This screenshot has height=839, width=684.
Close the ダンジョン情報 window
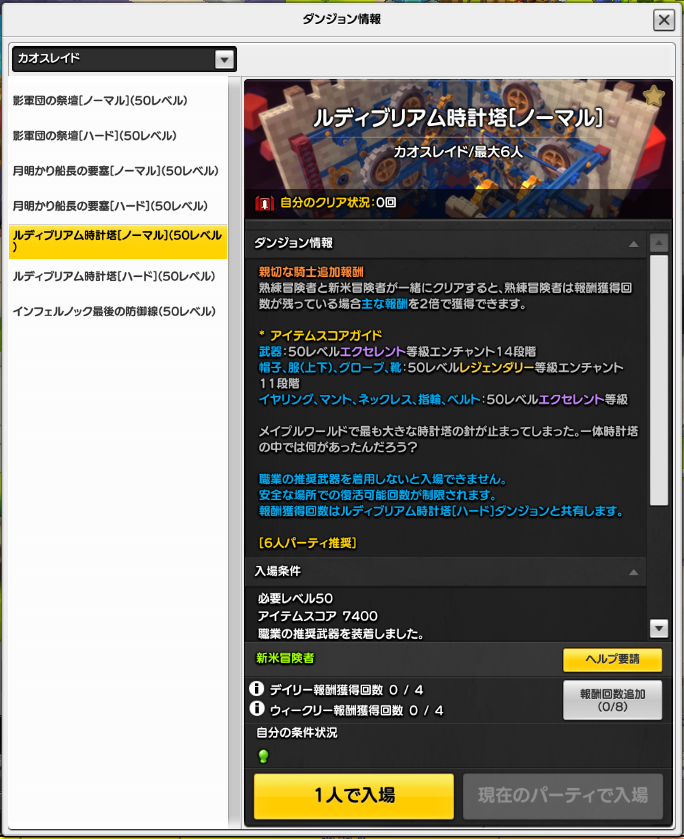click(x=664, y=20)
